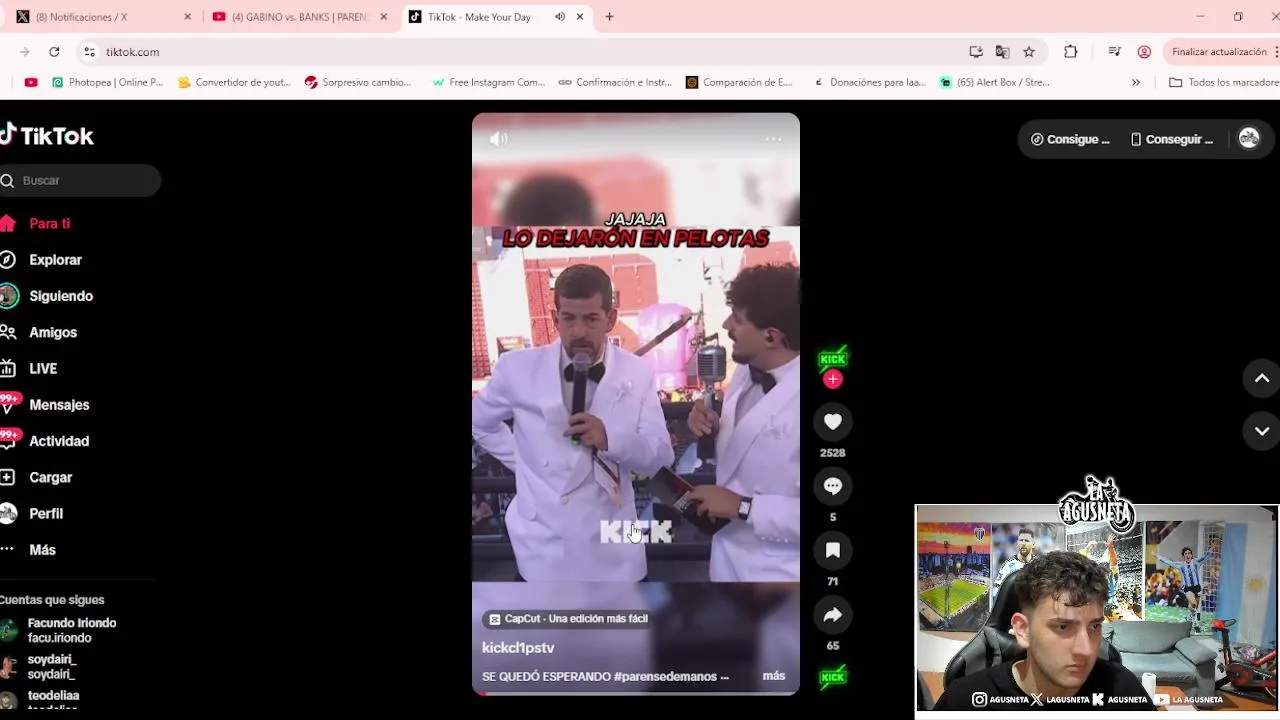Click the Consigue coins button
The width and height of the screenshot is (1280, 720).
click(1070, 139)
